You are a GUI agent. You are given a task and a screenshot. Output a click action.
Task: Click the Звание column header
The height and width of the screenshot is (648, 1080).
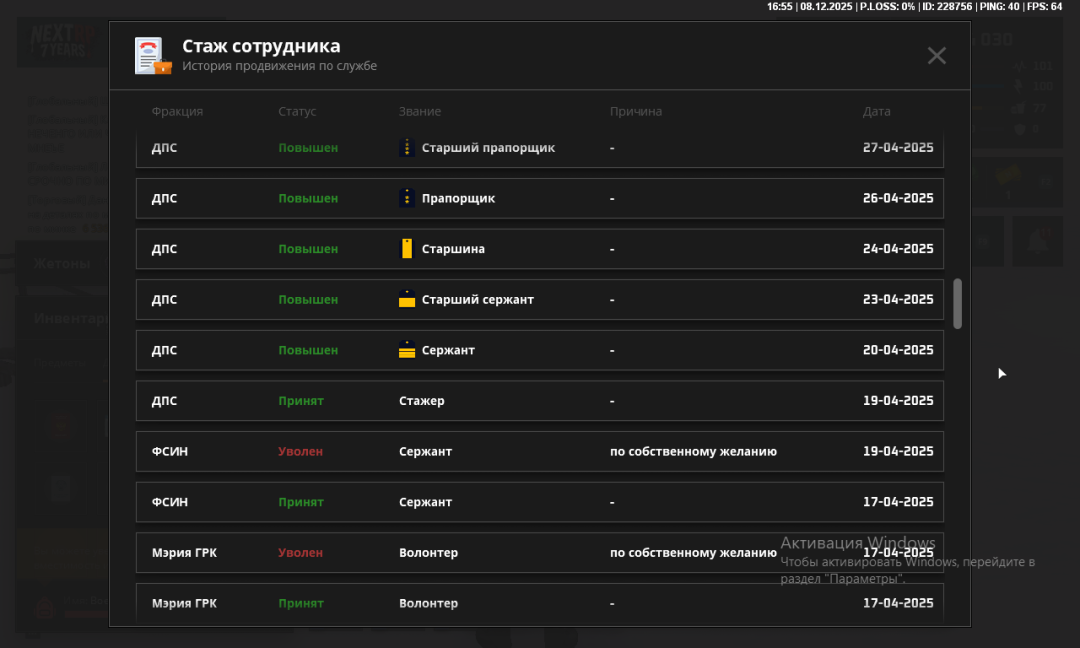point(419,112)
